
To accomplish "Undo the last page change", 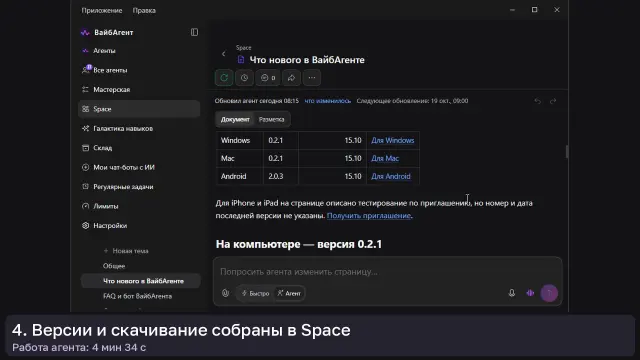I will click(538, 101).
